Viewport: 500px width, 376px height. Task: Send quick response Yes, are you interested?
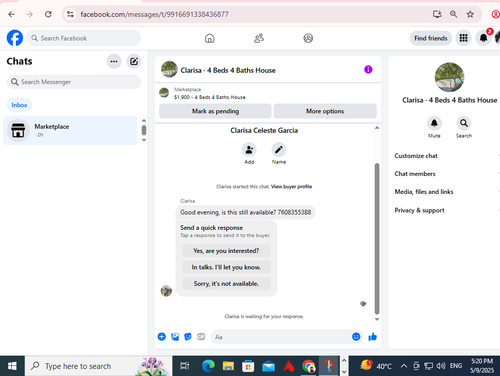point(226,251)
